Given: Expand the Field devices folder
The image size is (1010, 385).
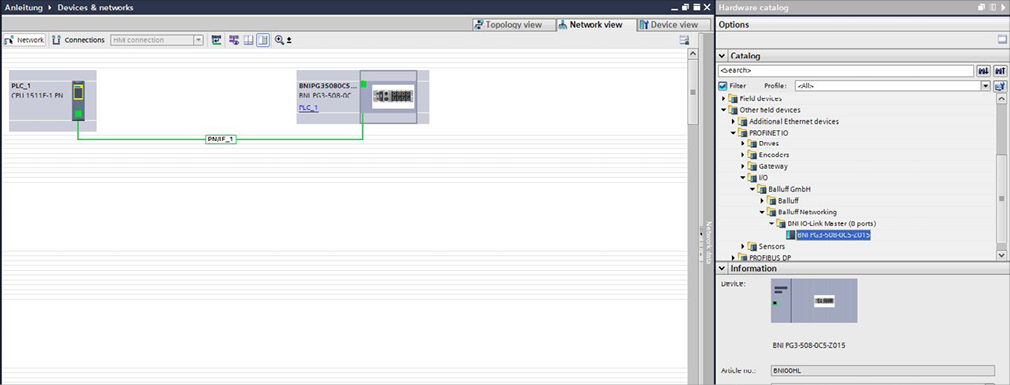Looking at the screenshot, I should pyautogui.click(x=723, y=99).
